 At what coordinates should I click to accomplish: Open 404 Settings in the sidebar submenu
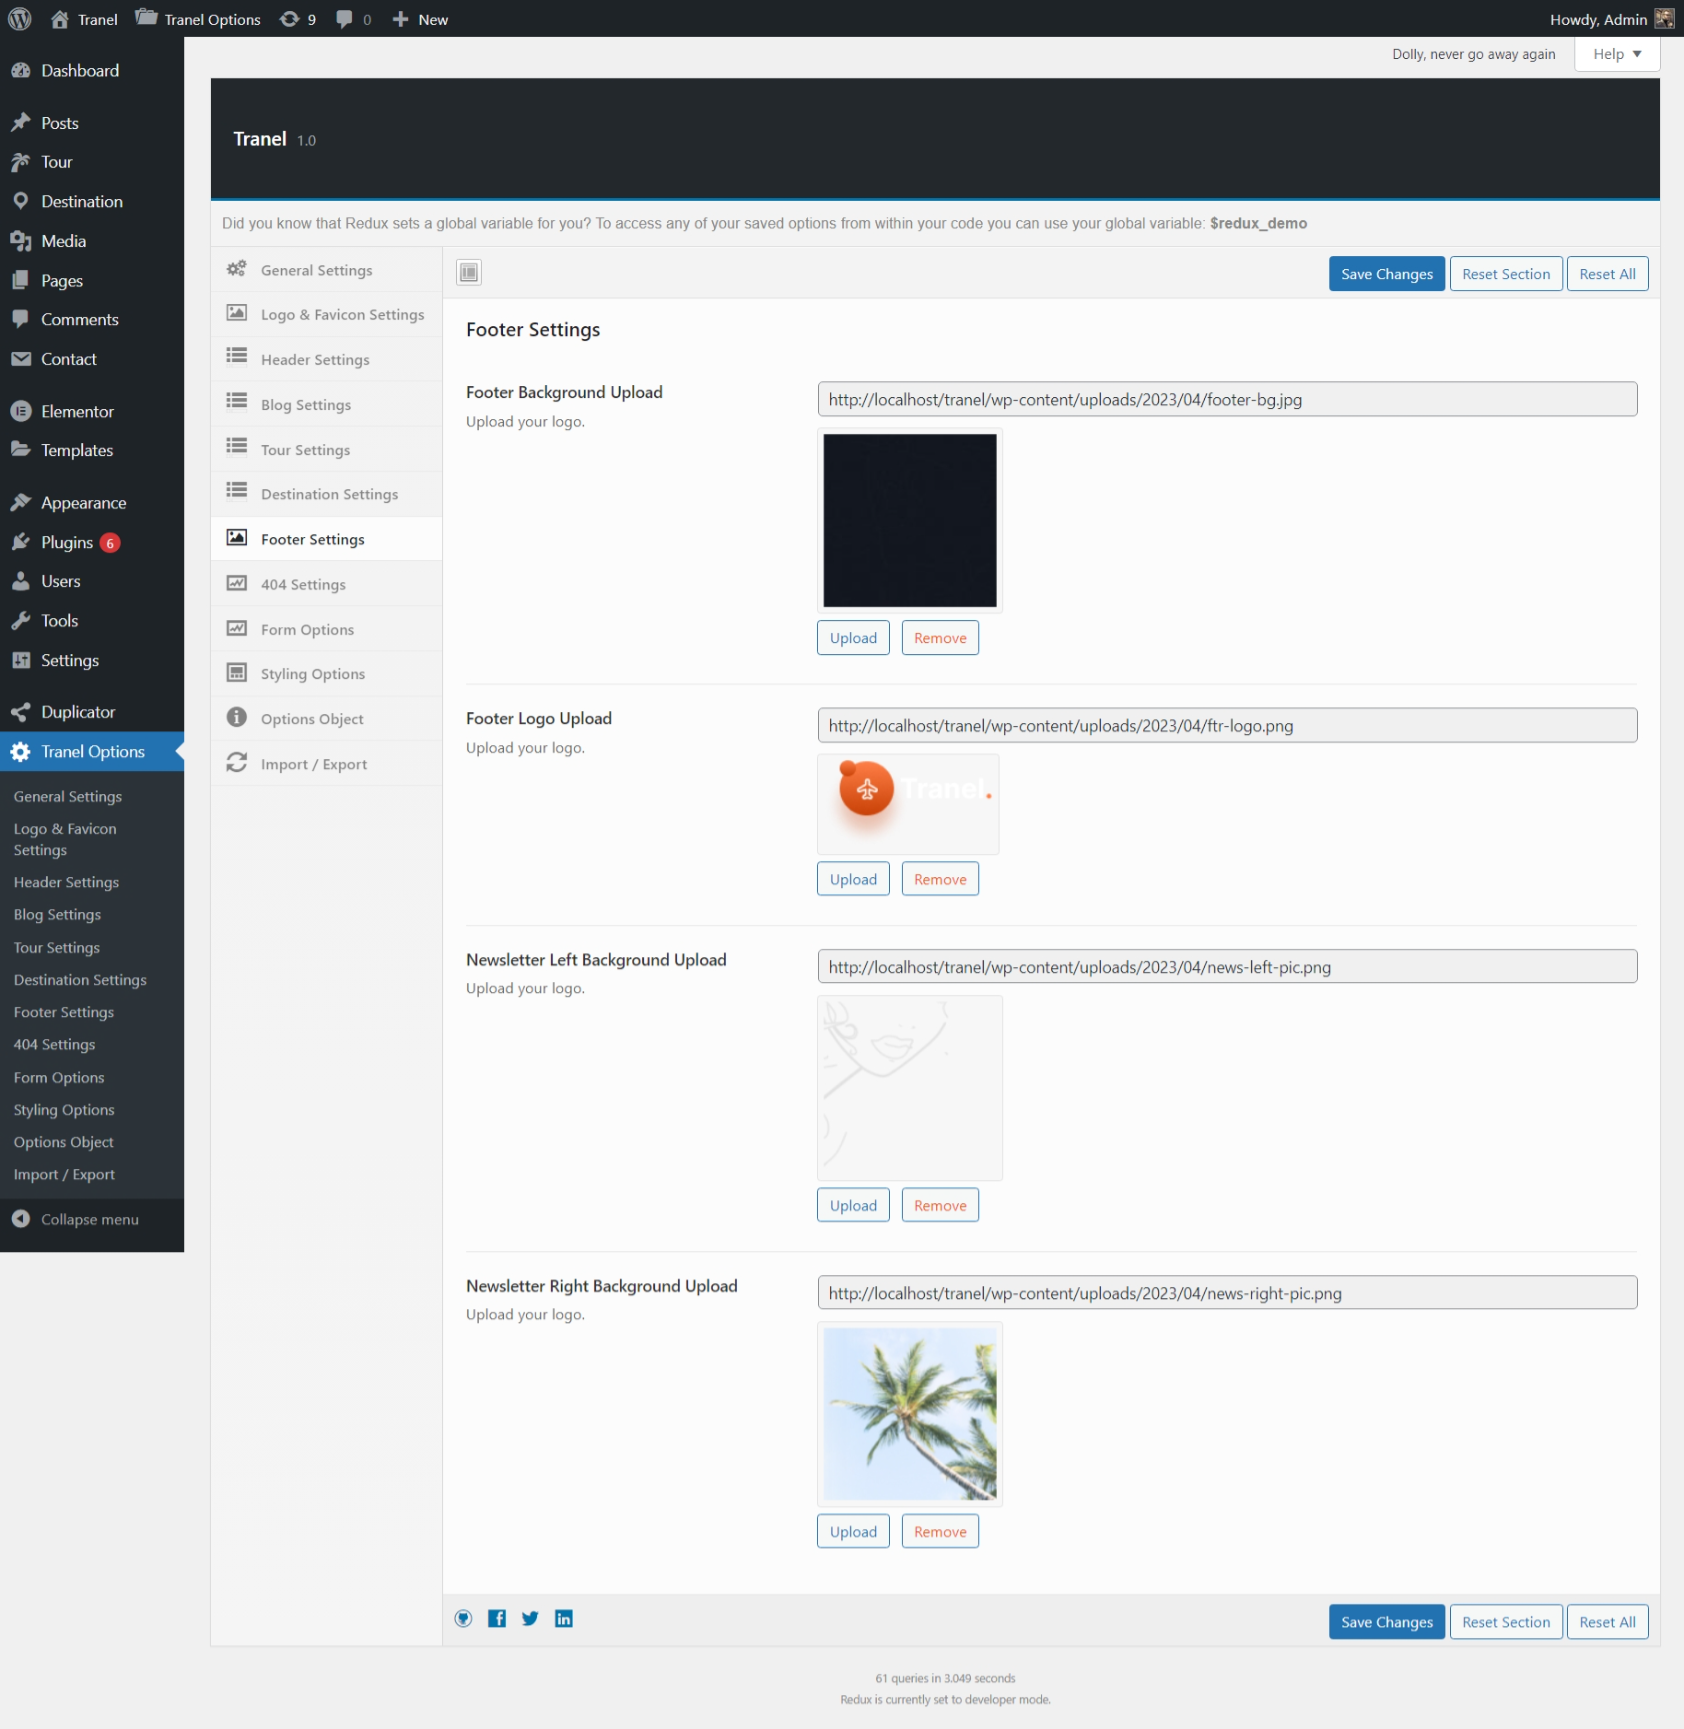click(55, 1044)
